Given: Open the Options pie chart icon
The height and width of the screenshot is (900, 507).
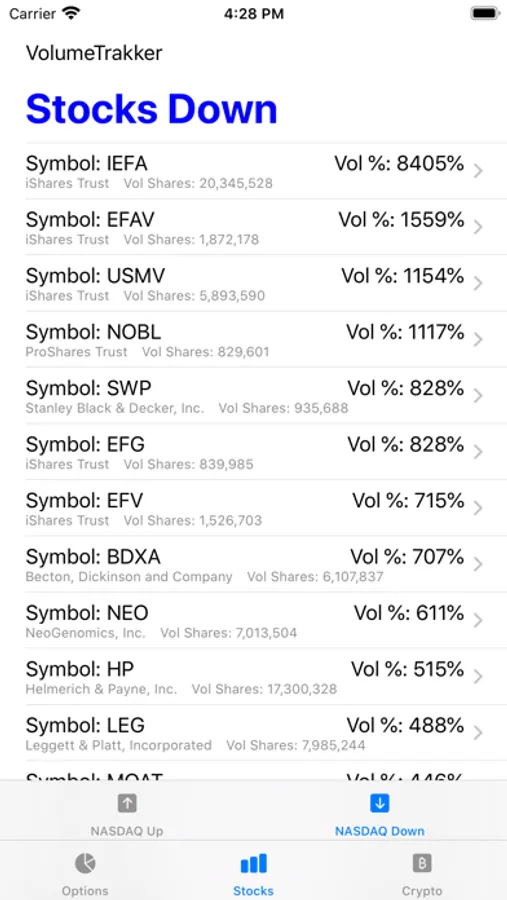Looking at the screenshot, I should 85,863.
